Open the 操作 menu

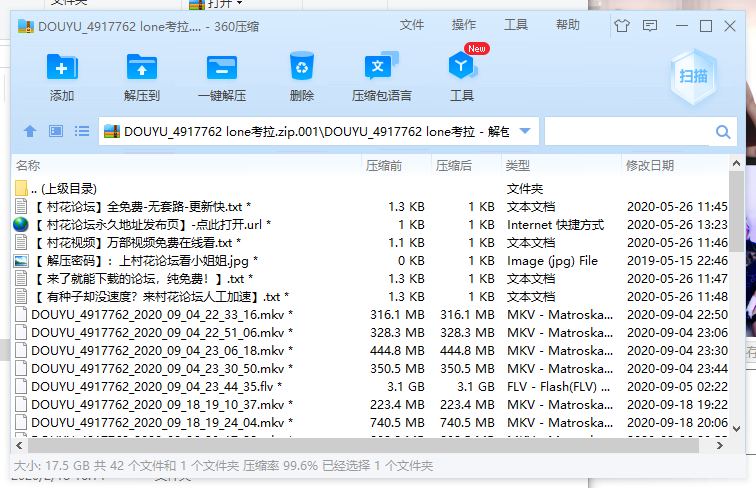464,25
